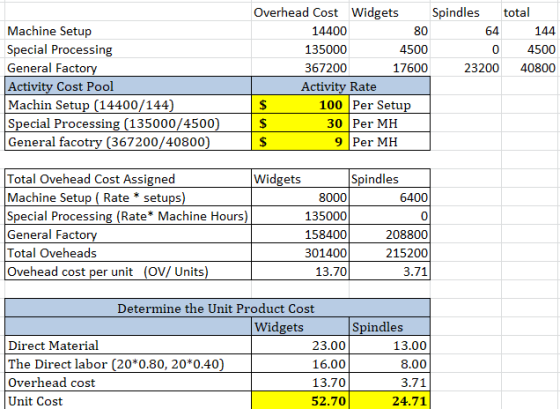Click the direct labor value 16.00
Viewport: 560px width, 409px height.
300,364
